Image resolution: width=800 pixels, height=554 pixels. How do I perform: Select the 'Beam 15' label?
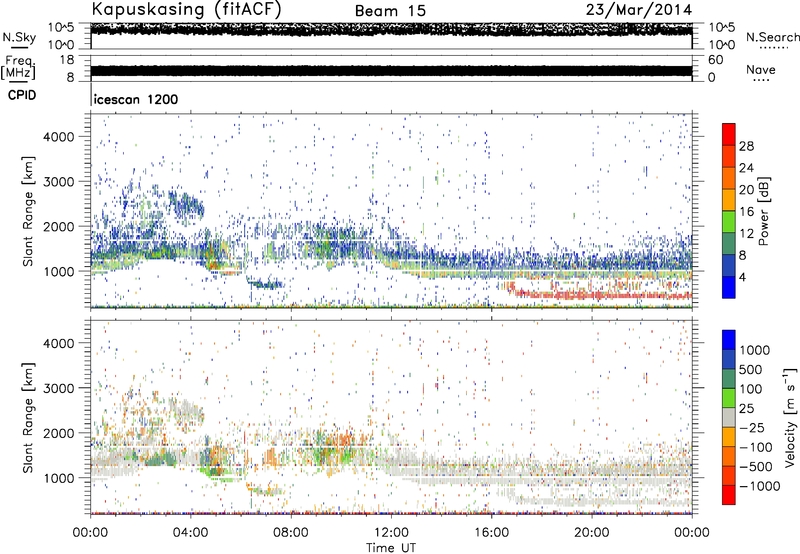point(390,11)
